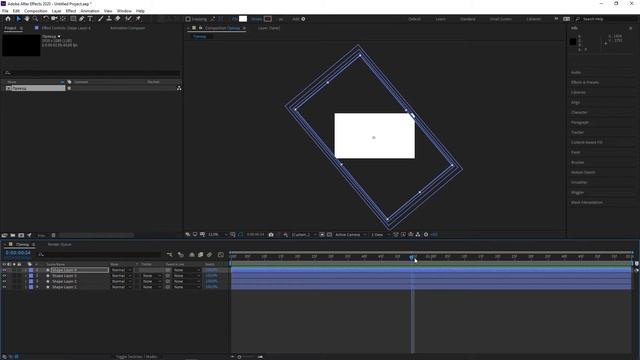Click the interpret footage icon in Project panel
This screenshot has width=640, height=360.
pos(4,236)
